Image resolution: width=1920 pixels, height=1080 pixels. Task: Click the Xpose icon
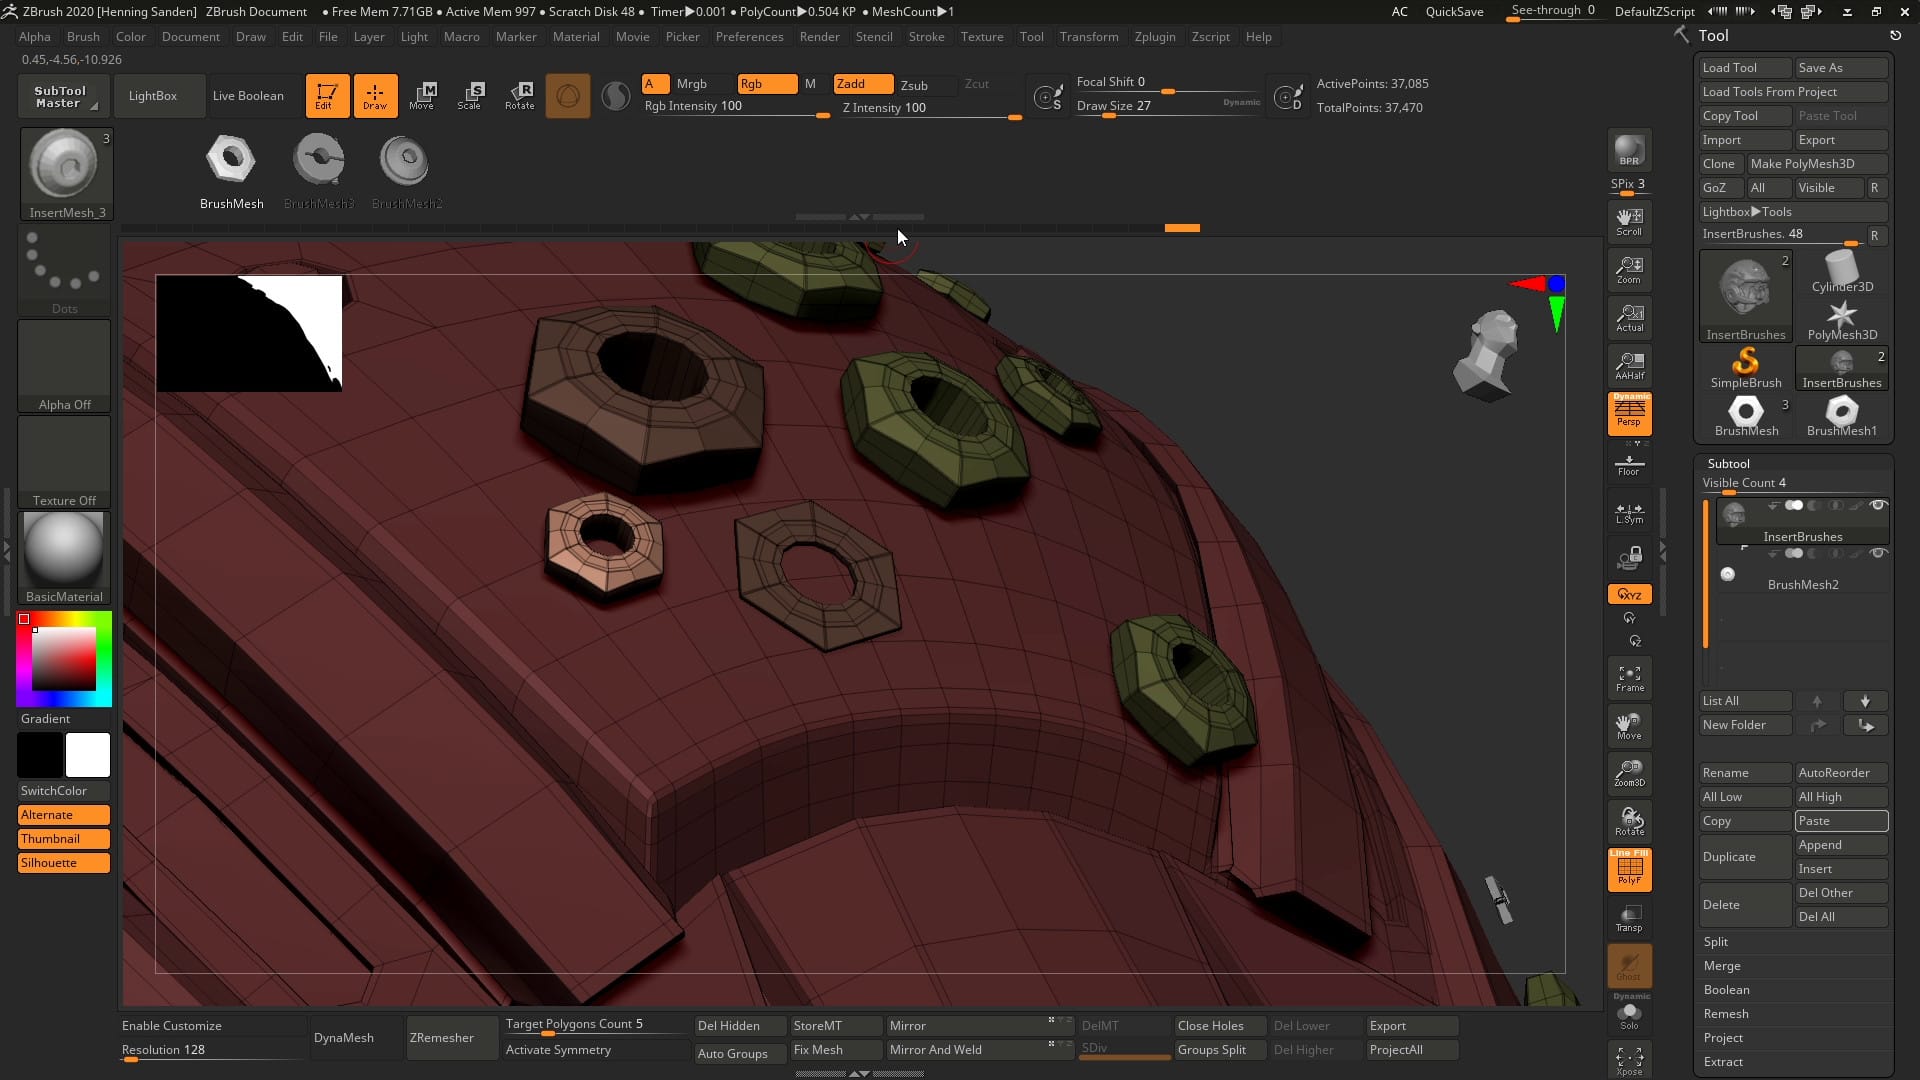click(x=1629, y=1060)
